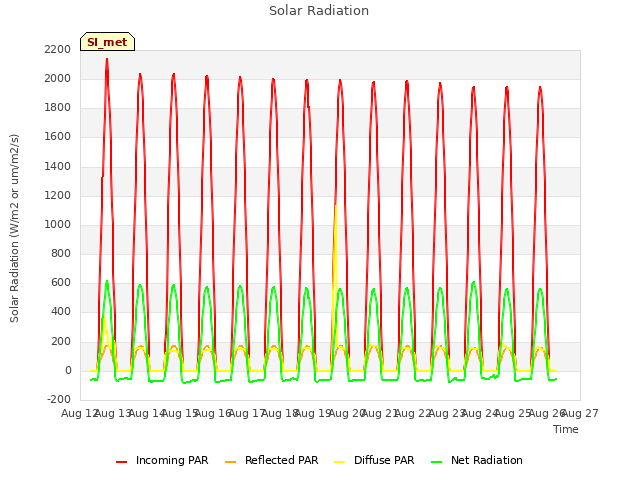Click the 2000 y-axis tick label
This screenshot has width=640, height=480.
58,78
